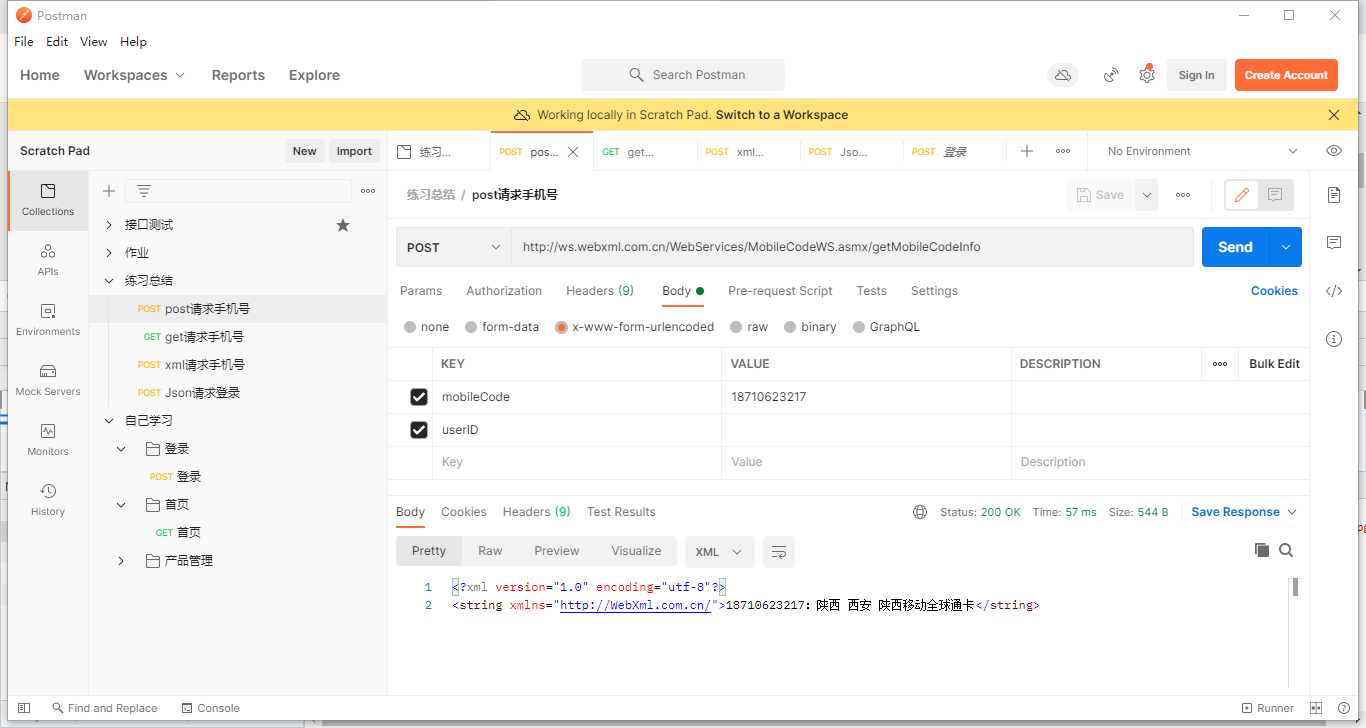Dismiss the Scratch Pad warning banner
Image resolution: width=1366 pixels, height=728 pixels.
pos(1334,115)
